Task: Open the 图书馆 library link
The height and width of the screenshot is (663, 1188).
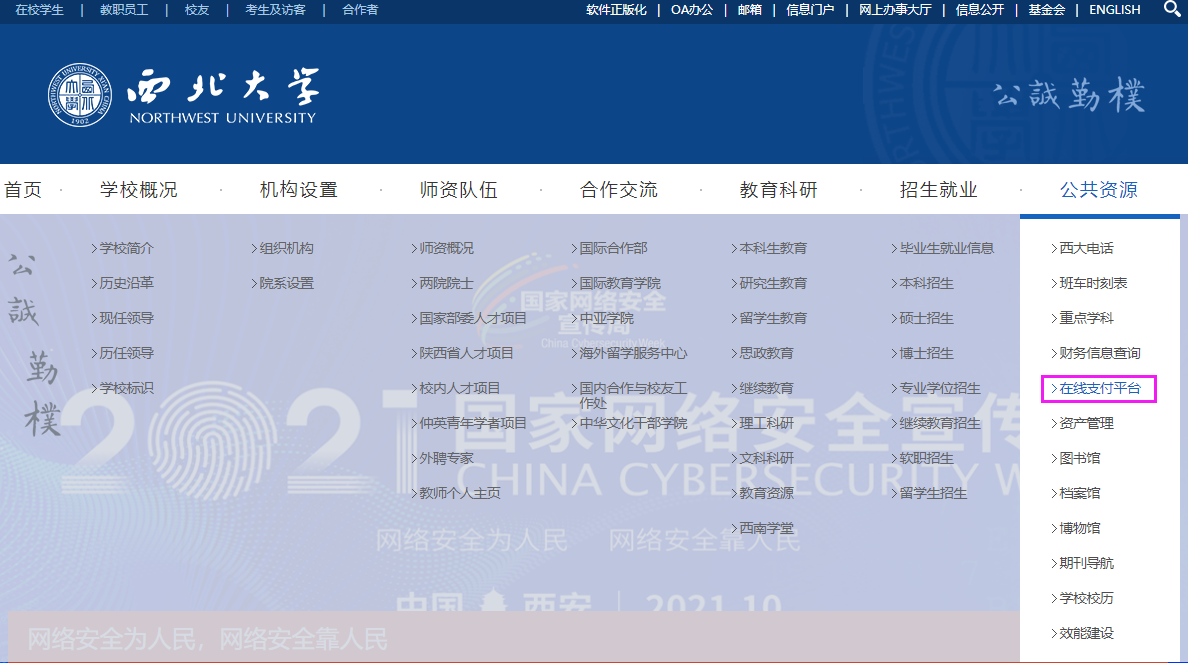Action: pos(1079,458)
